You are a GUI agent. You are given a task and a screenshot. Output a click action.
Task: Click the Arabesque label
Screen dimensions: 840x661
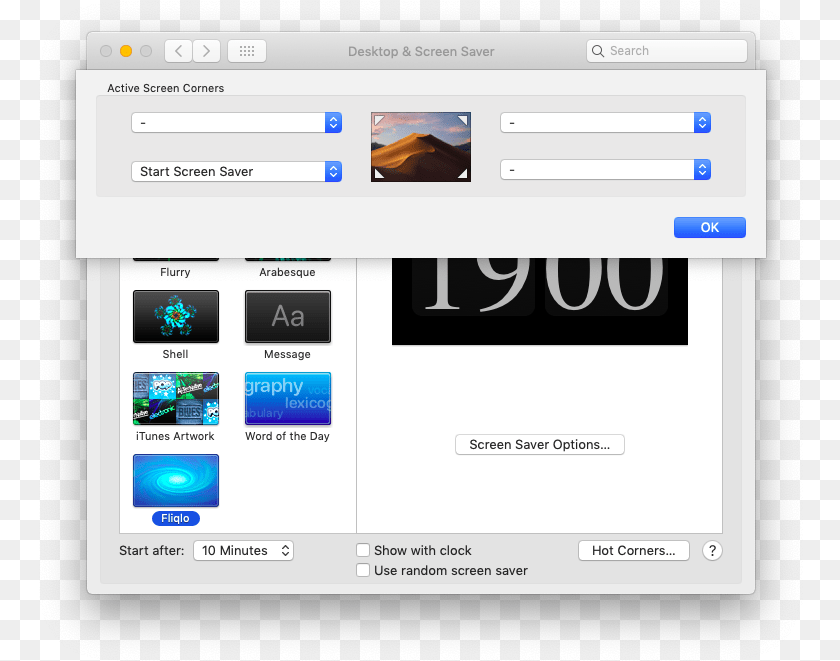click(x=287, y=272)
